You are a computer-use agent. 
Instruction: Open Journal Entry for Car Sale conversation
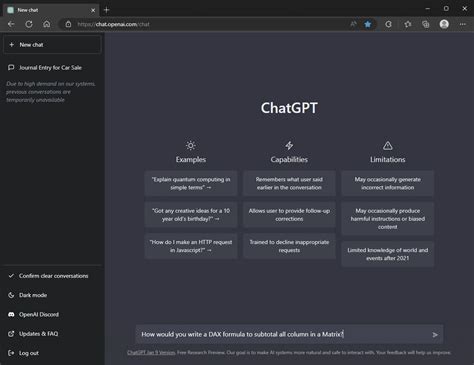pyautogui.click(x=52, y=68)
